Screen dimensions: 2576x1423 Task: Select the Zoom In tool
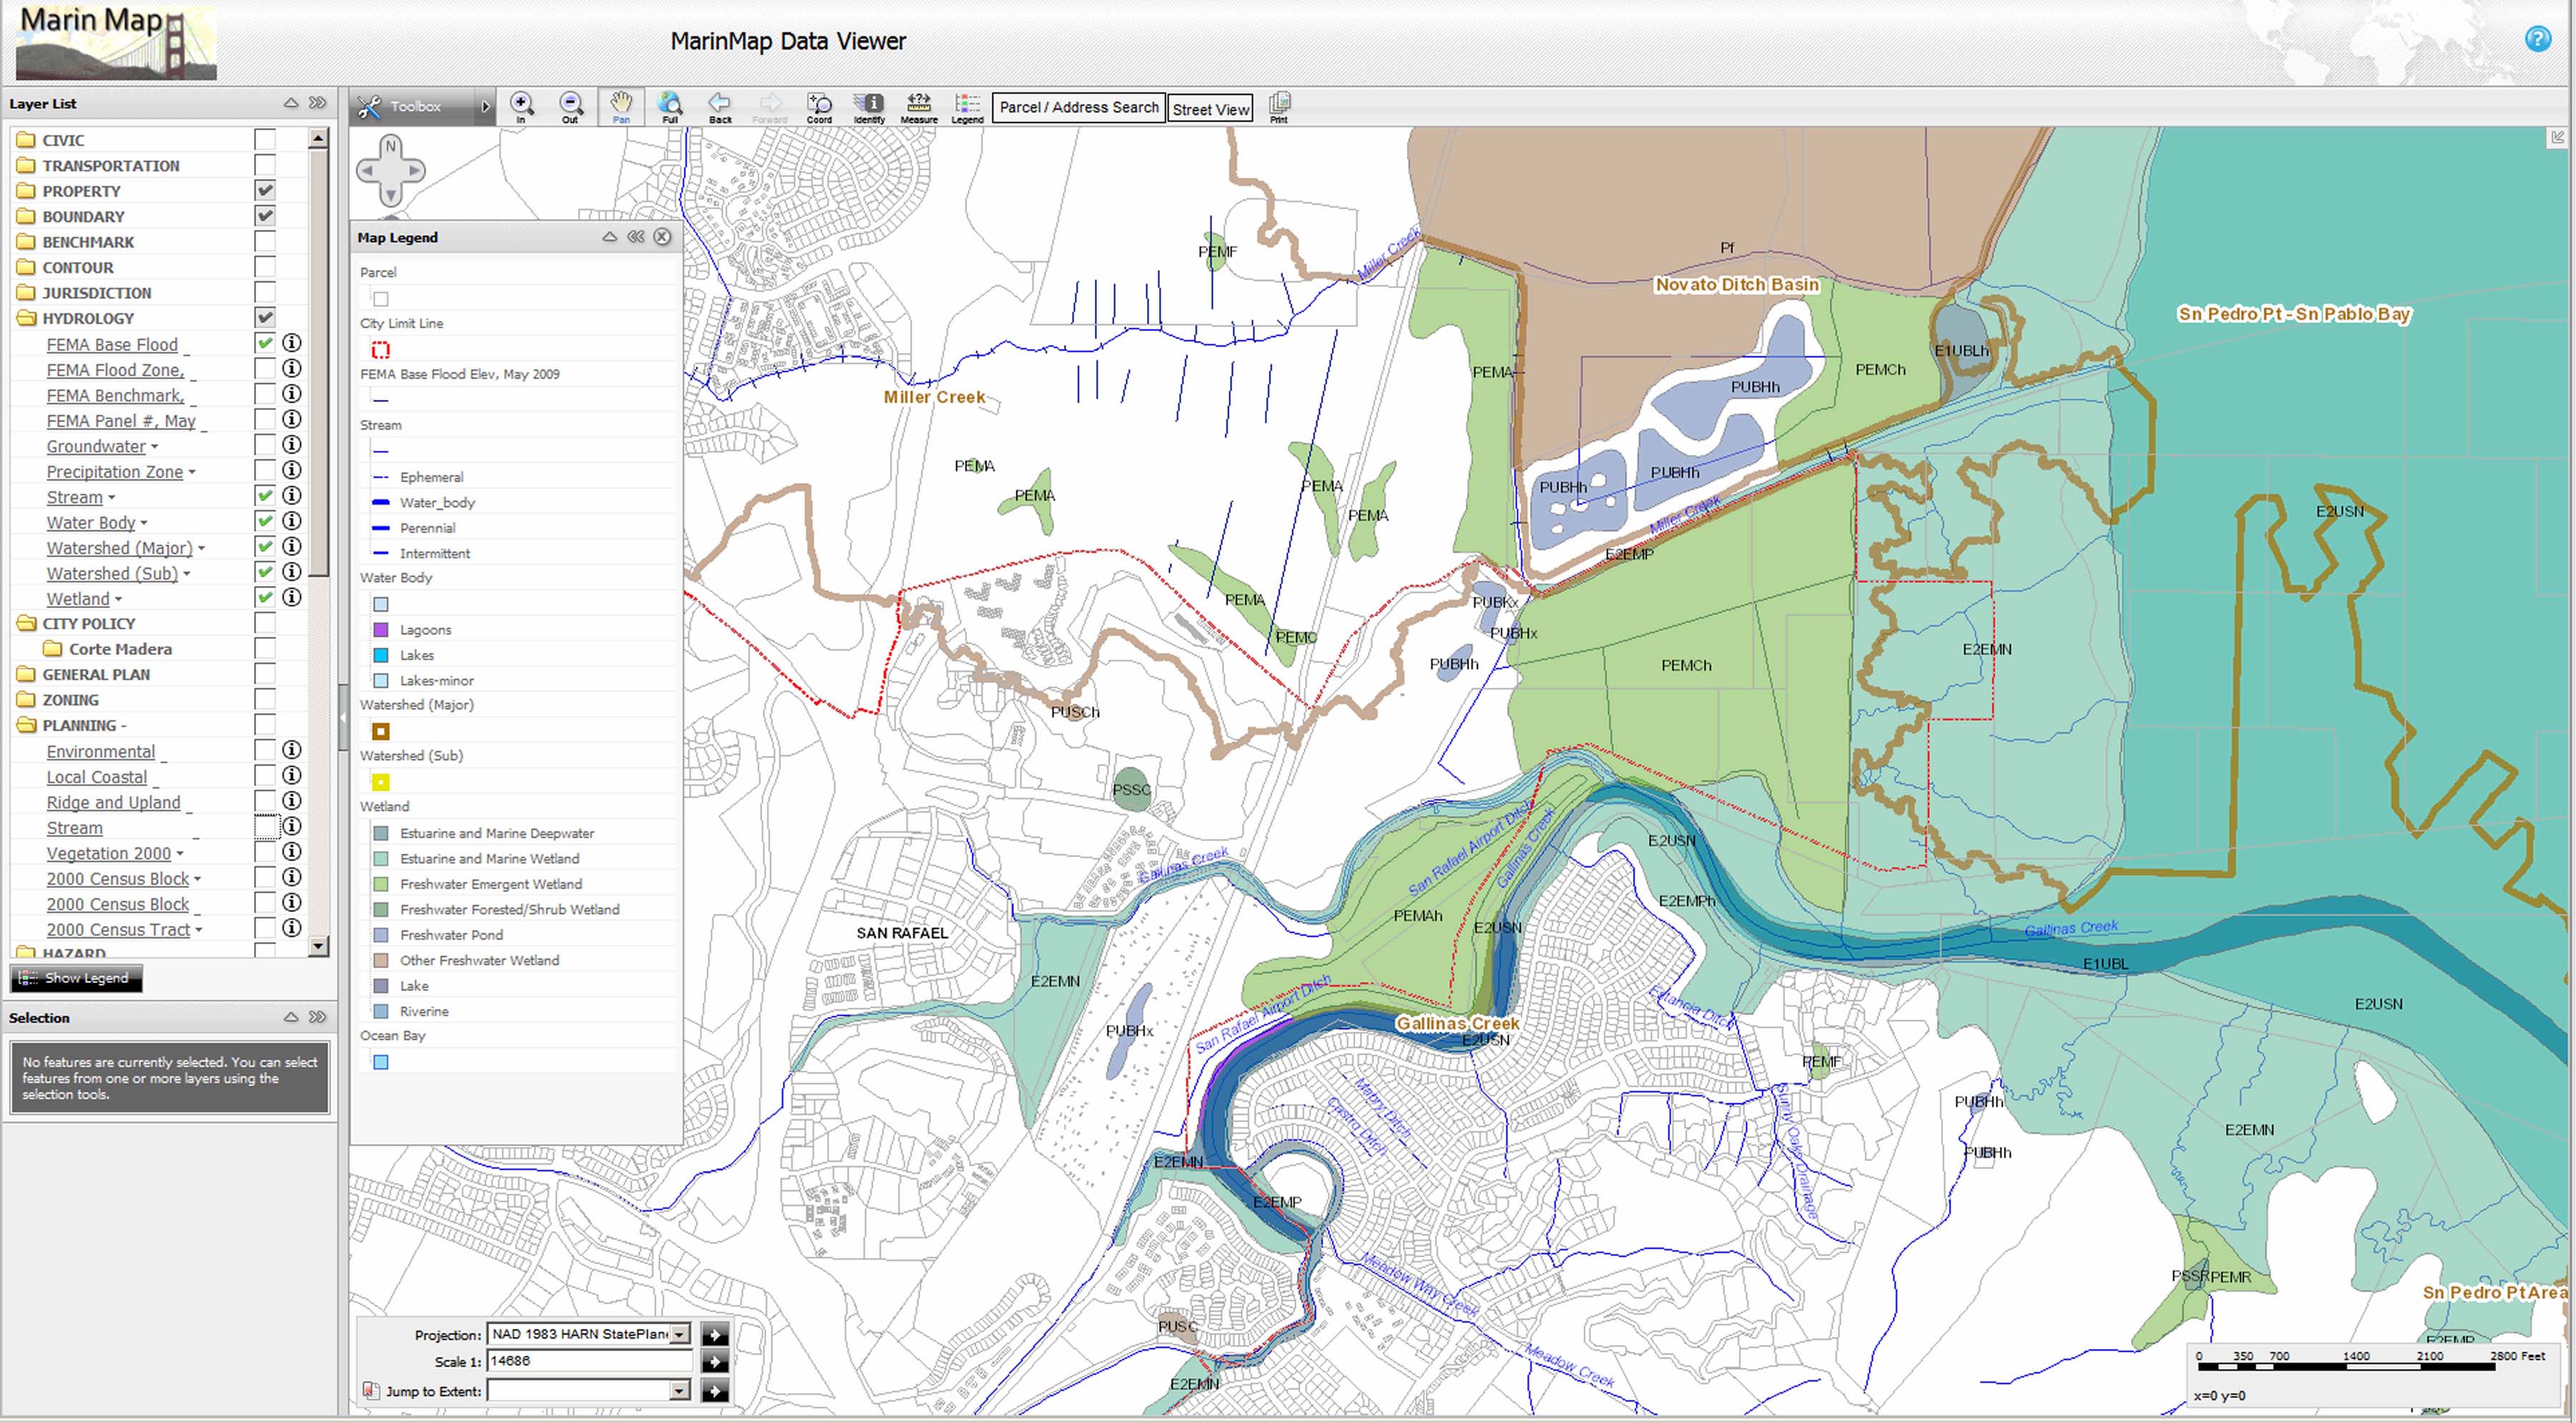[521, 105]
